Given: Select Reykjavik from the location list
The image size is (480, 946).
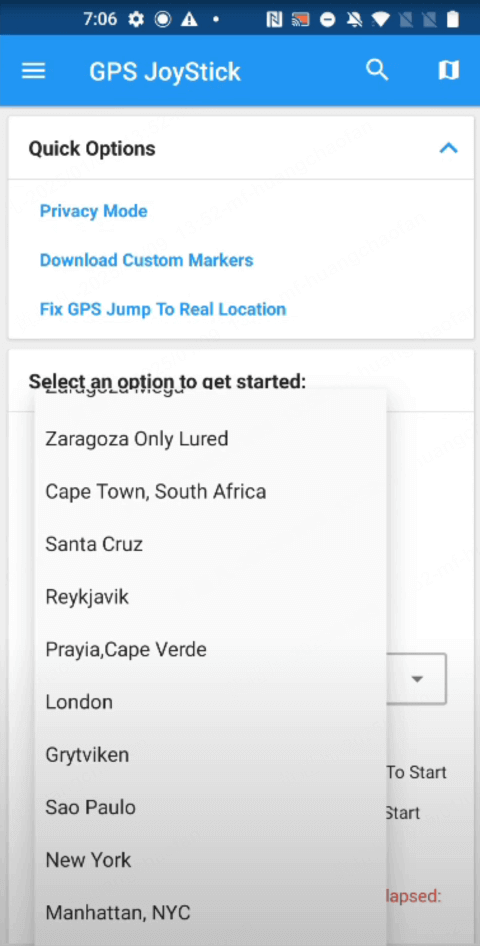Looking at the screenshot, I should pyautogui.click(x=210, y=597).
